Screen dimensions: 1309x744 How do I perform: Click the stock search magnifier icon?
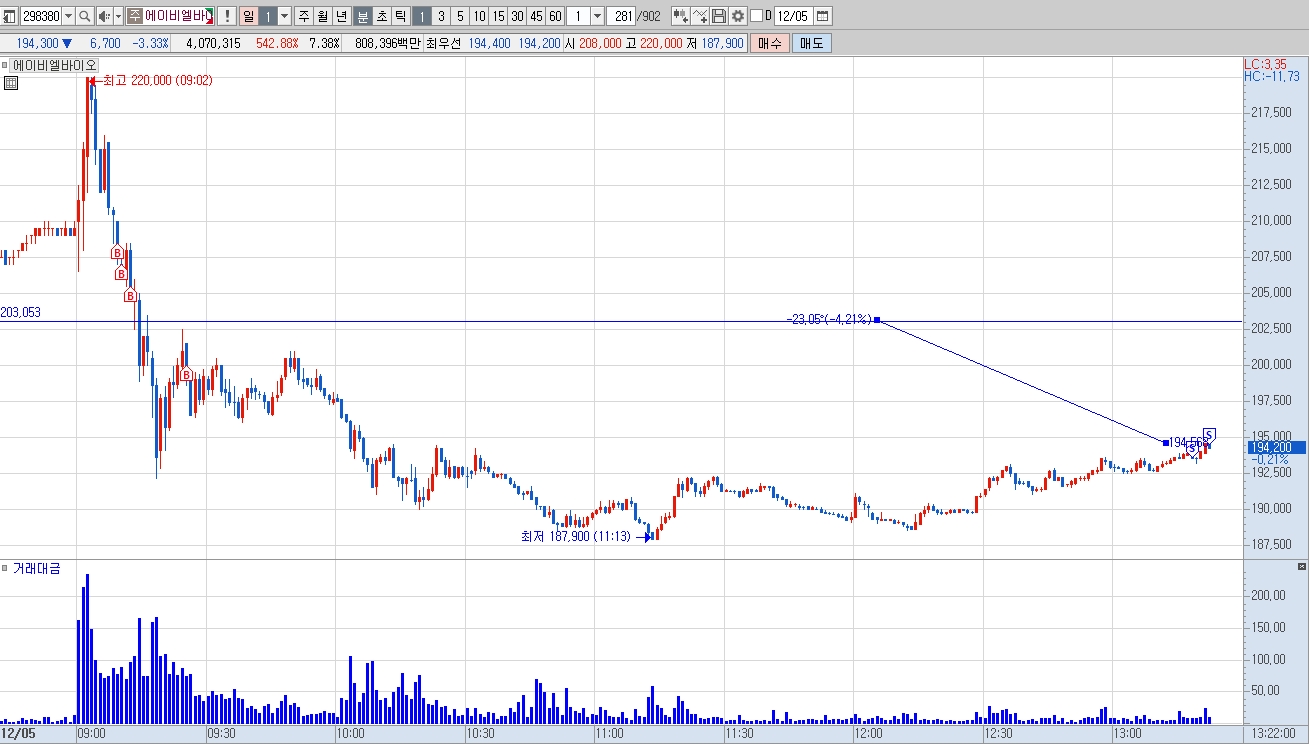pos(85,16)
